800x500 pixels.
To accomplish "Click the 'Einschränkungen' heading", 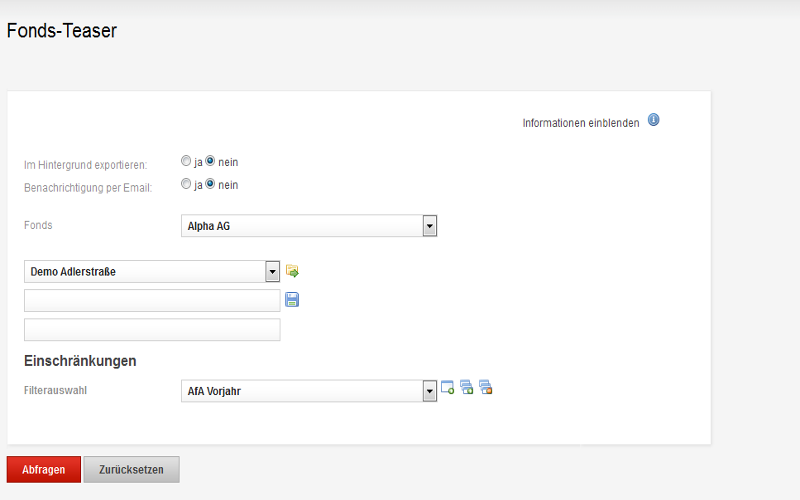I will click(80, 361).
